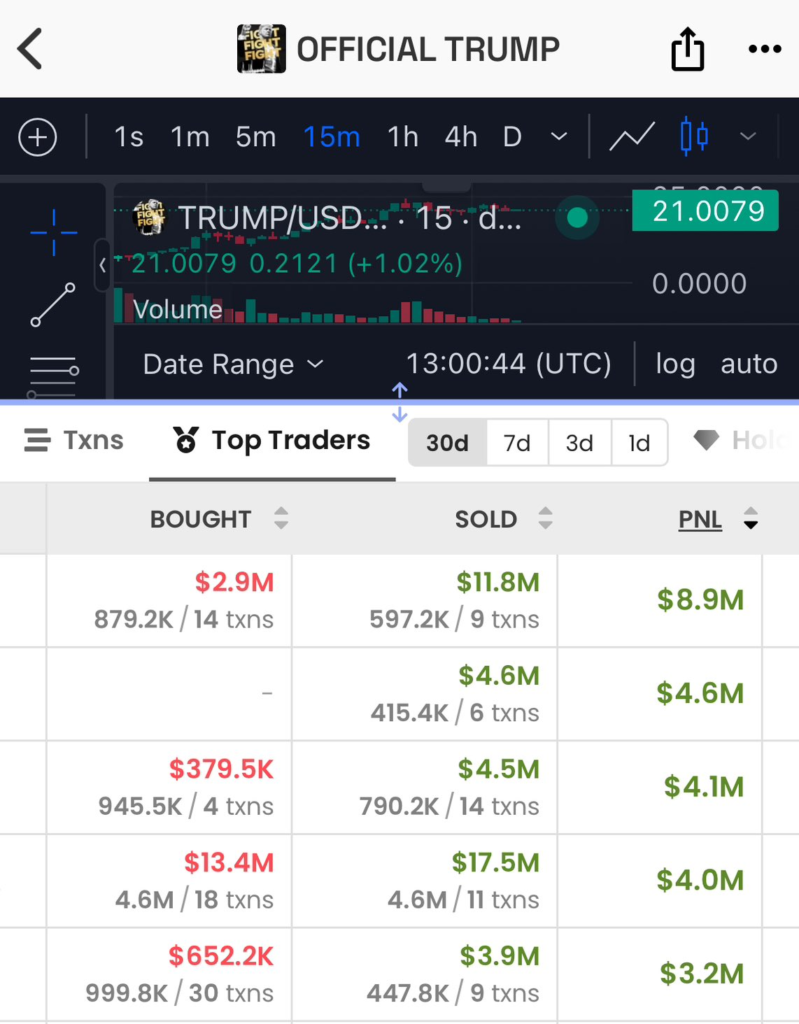Click 415.4K / 6 txns detail

coord(455,713)
